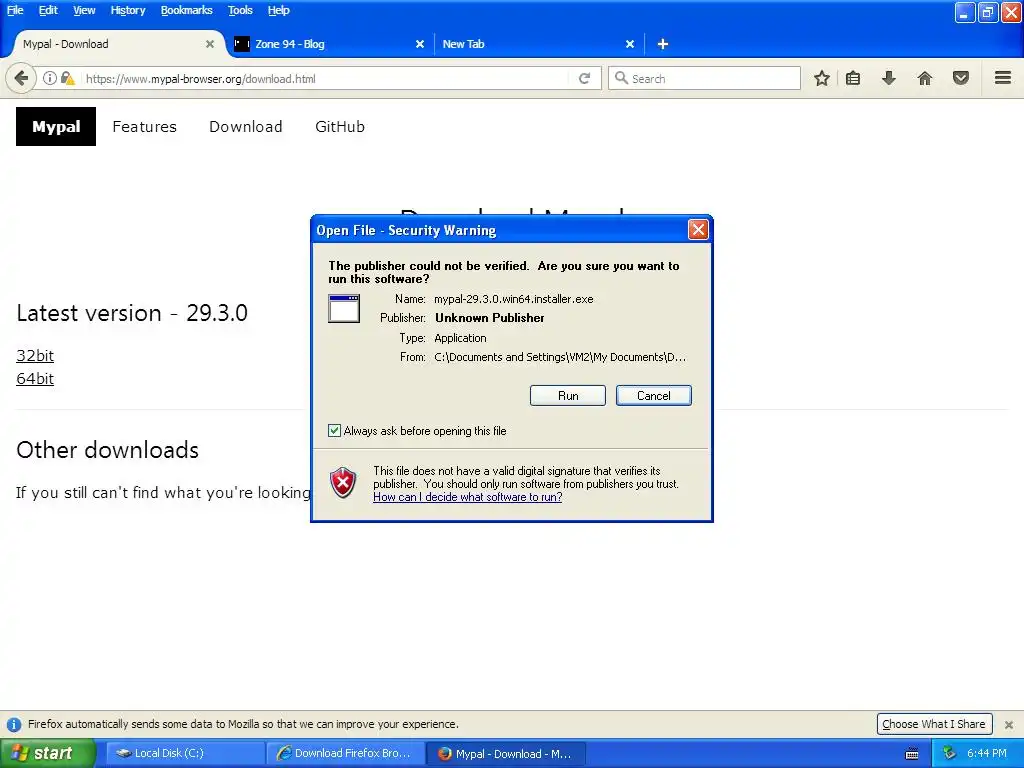Open the Help menu
The width and height of the screenshot is (1024, 768).
click(x=278, y=10)
